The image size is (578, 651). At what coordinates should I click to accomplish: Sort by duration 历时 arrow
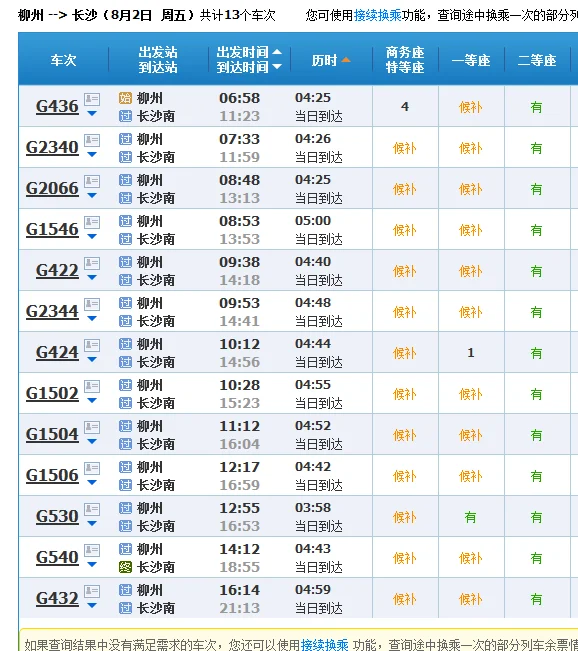pyautogui.click(x=346, y=60)
